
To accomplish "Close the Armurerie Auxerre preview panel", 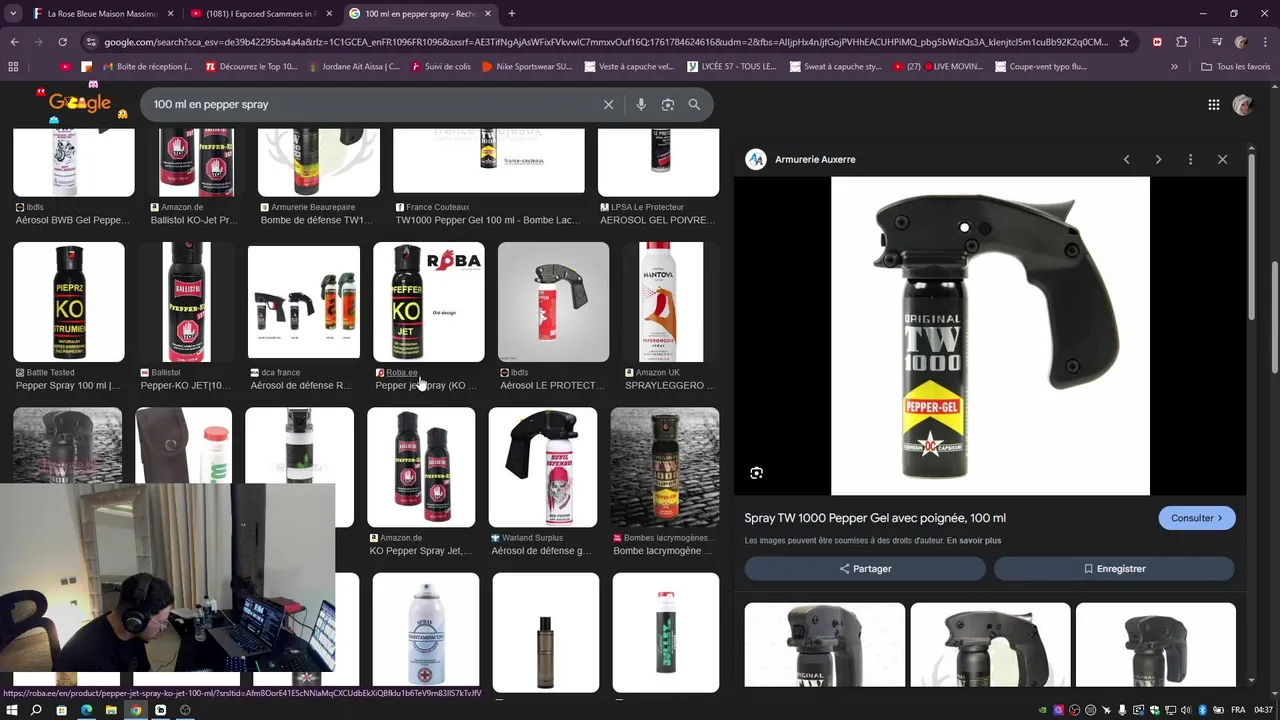I will [1222, 159].
